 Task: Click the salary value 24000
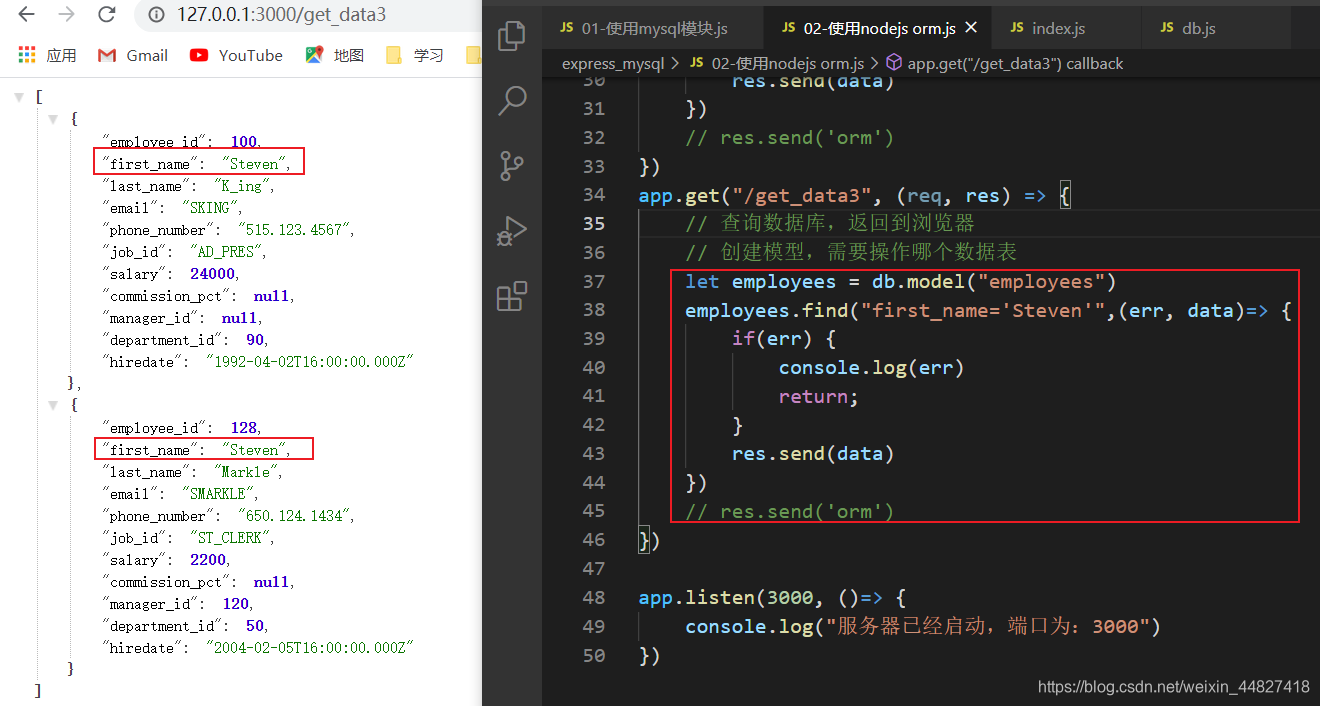tap(213, 274)
